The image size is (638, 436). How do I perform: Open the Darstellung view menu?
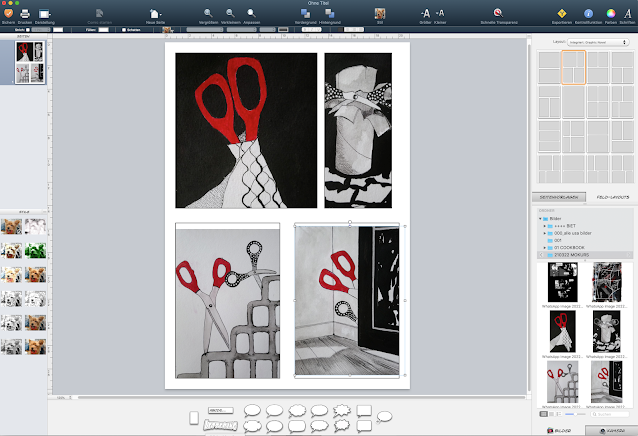(x=45, y=14)
